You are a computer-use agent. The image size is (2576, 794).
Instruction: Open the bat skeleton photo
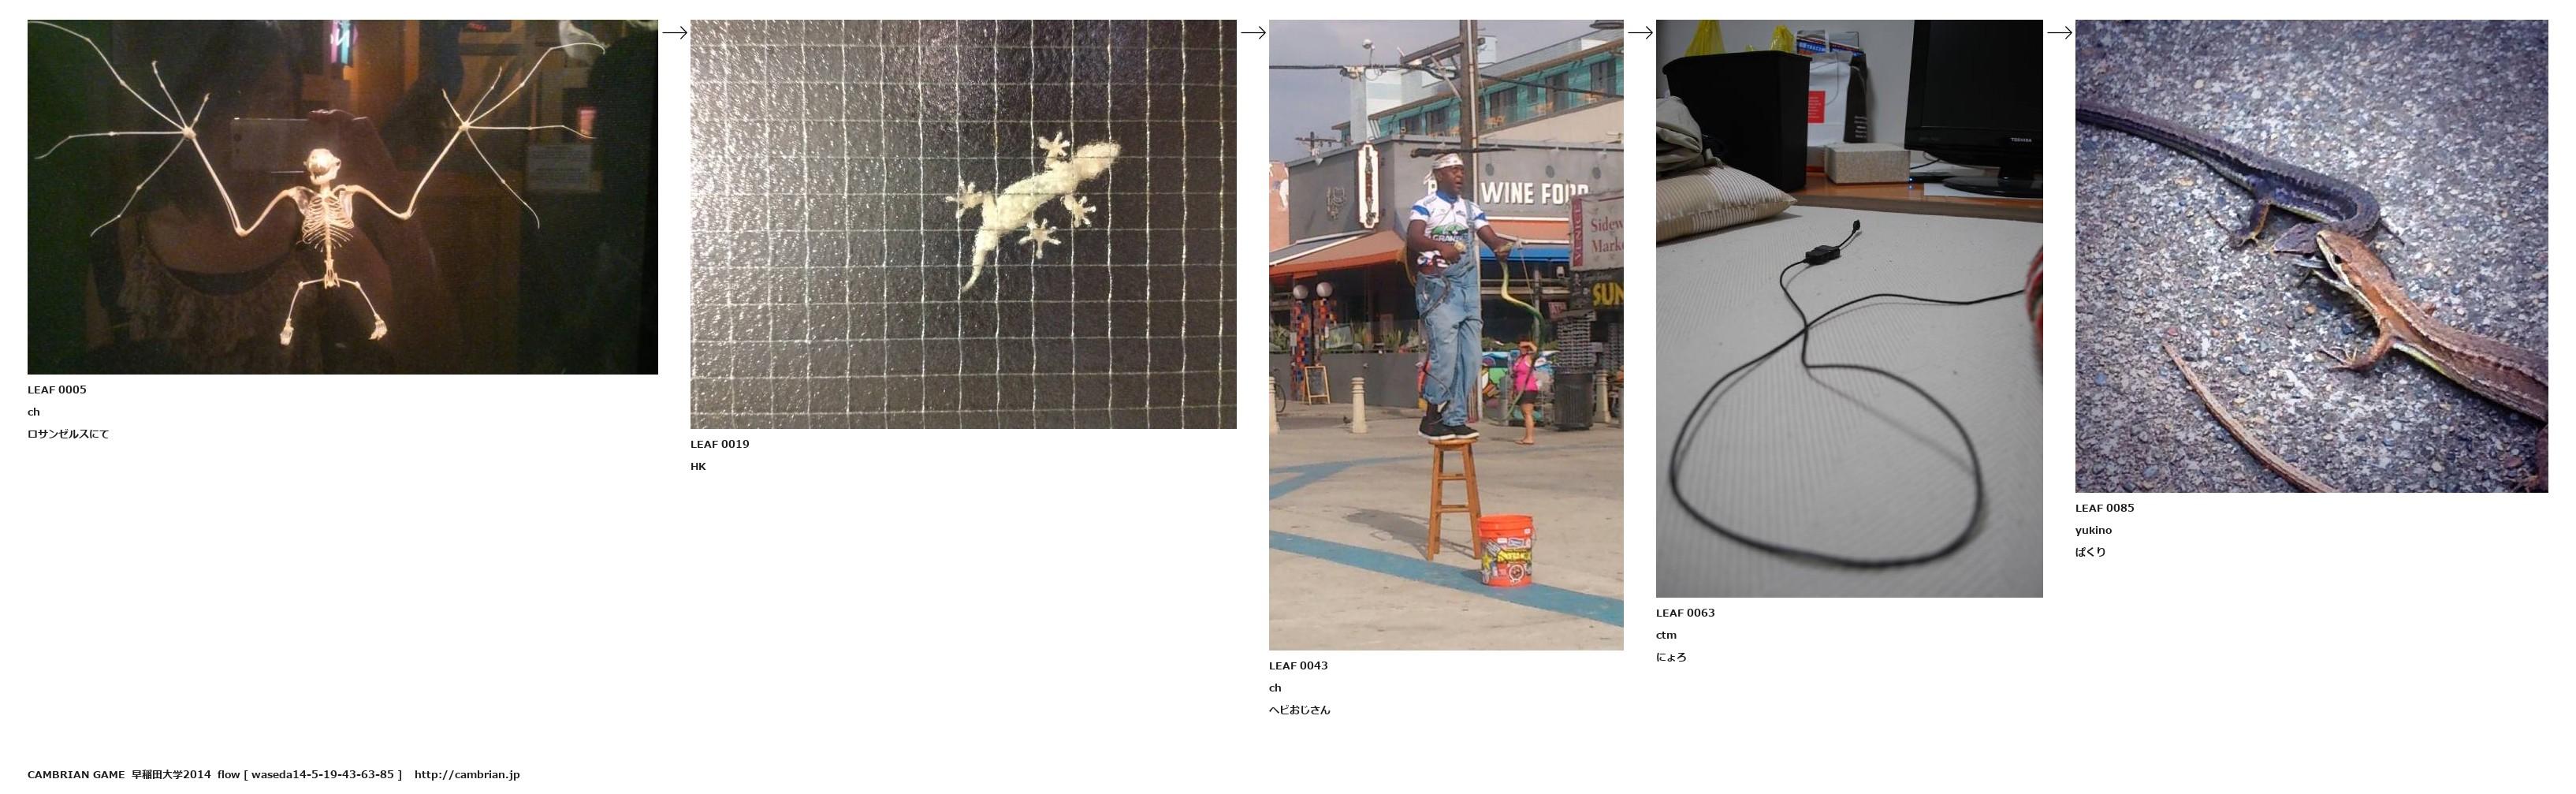342,197
